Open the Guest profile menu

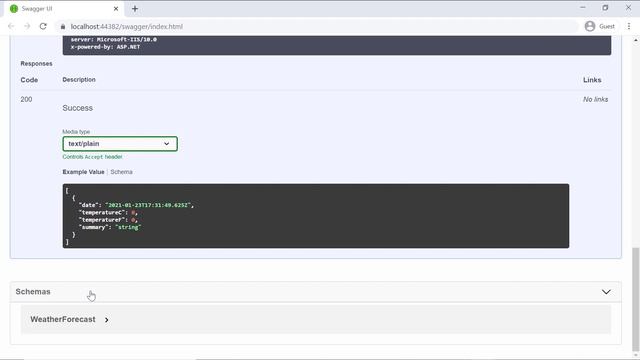[600, 26]
